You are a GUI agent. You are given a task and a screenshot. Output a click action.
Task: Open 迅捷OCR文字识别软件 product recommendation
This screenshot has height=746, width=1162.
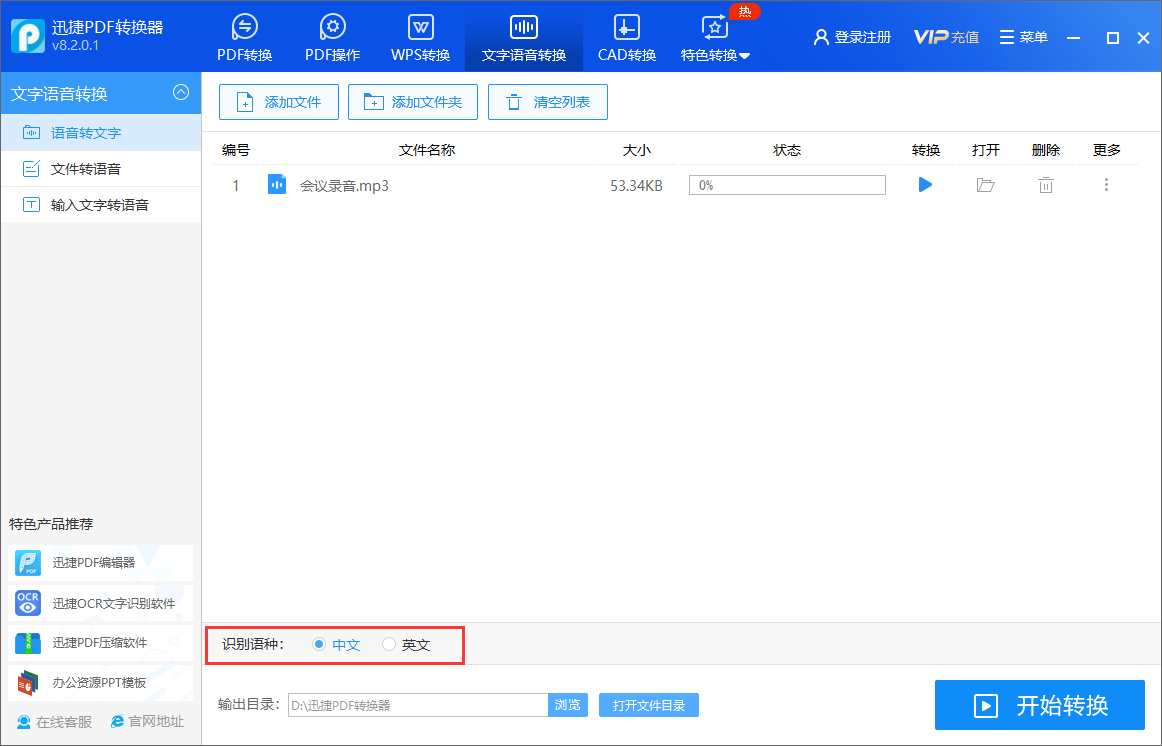[x=100, y=603]
